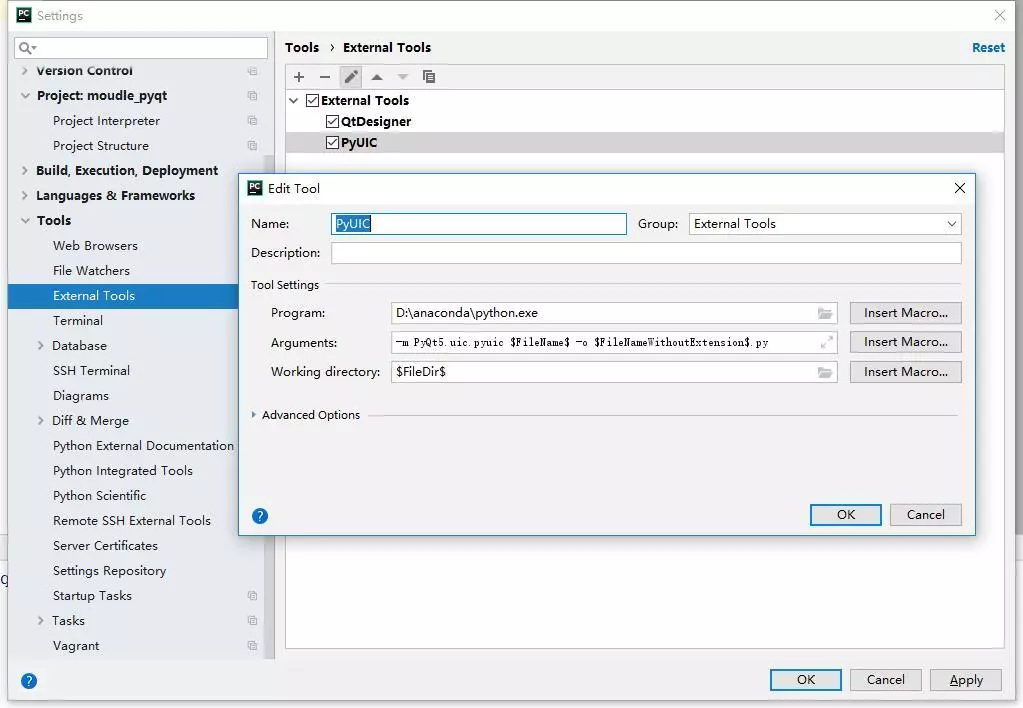Screen dimensions: 1023x708
Task: Open help from the Edit Tool dialog
Action: (259, 515)
